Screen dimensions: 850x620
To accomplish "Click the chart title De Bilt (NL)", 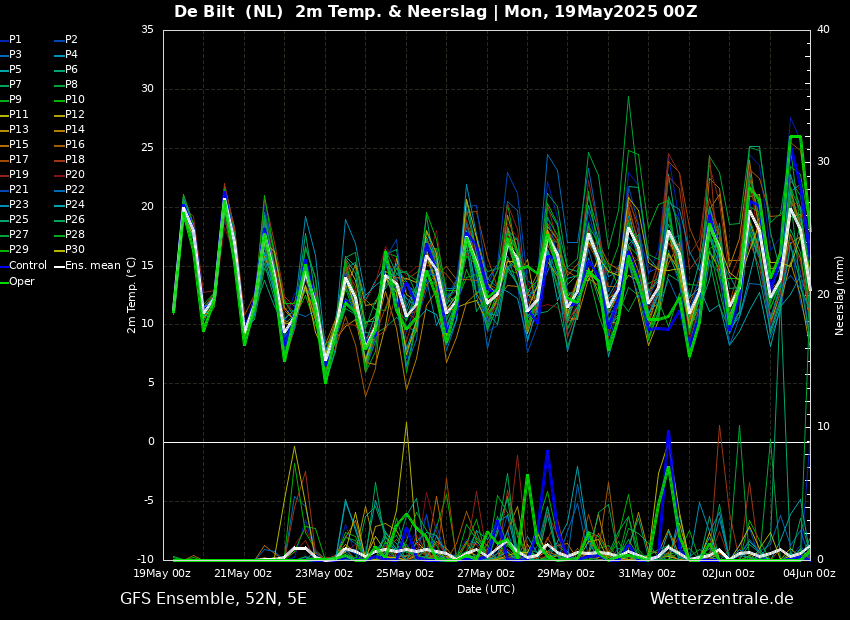I will click(228, 11).
